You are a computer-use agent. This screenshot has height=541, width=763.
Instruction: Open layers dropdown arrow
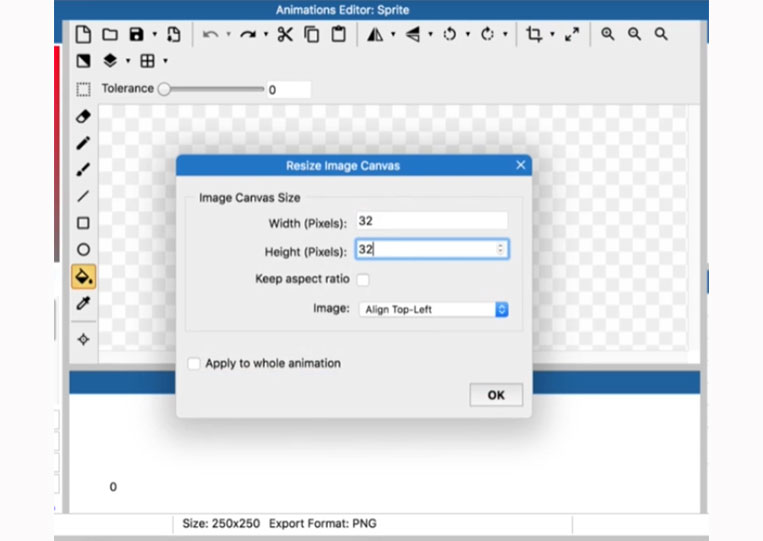point(128,61)
